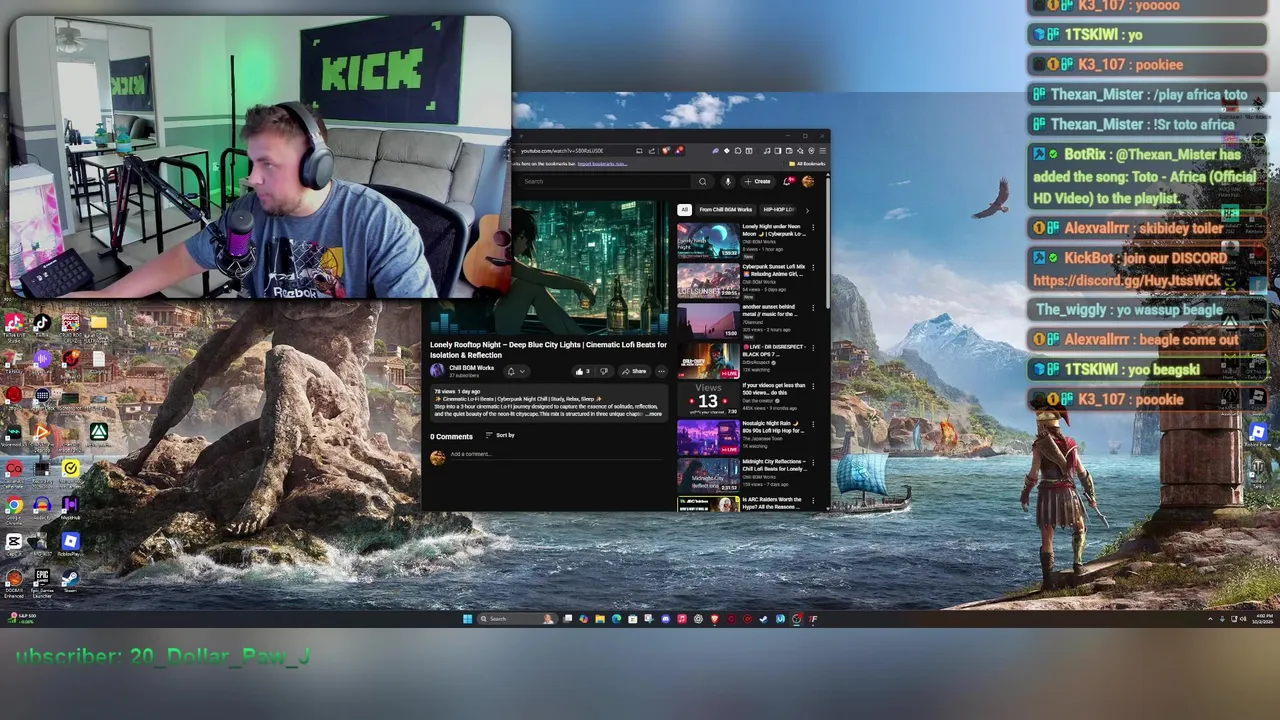Open YouTube notifications bell in header
Screen dimensions: 1280x720
tap(787, 181)
